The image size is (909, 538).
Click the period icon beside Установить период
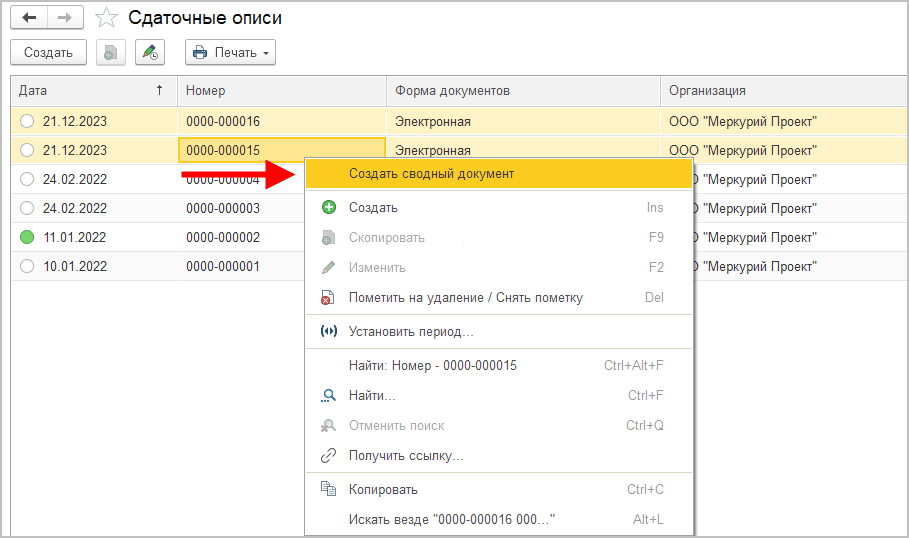tap(328, 331)
